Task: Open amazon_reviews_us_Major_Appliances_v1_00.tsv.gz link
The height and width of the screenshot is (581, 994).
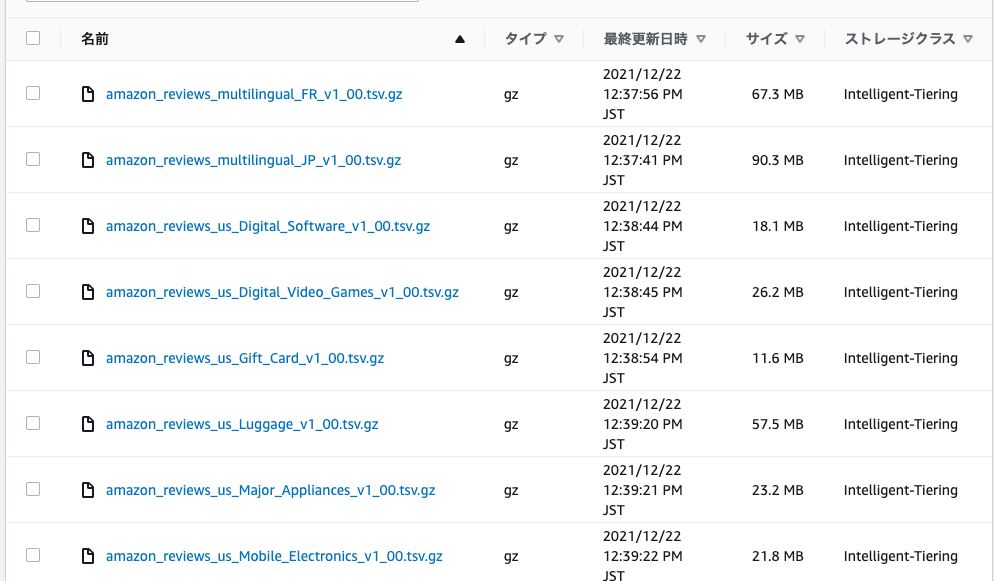Action: pyautogui.click(x=271, y=490)
